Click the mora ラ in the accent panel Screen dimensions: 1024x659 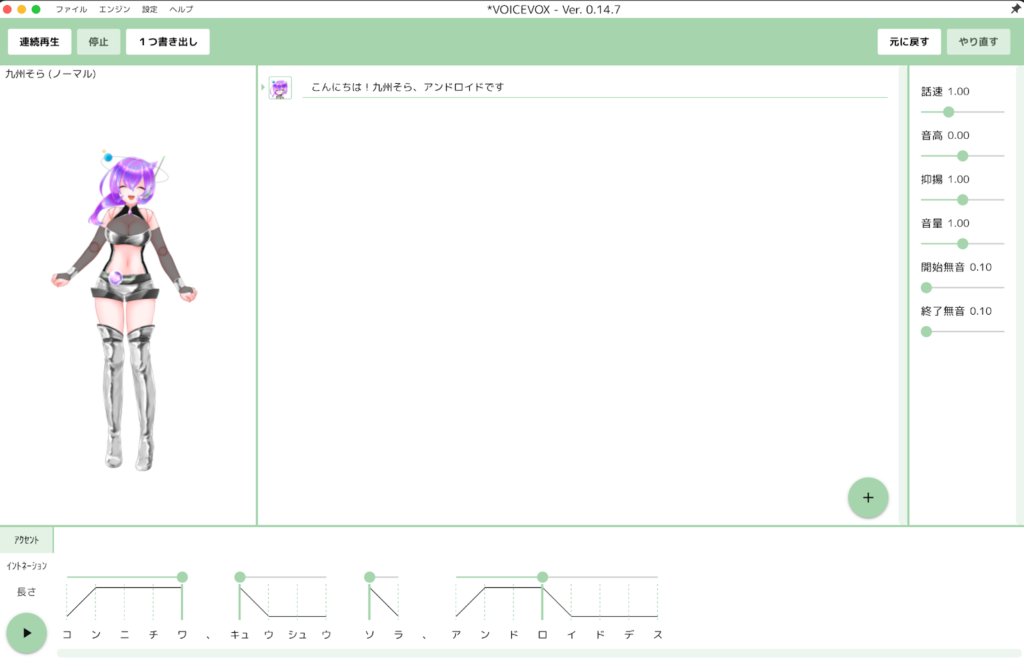coord(398,634)
